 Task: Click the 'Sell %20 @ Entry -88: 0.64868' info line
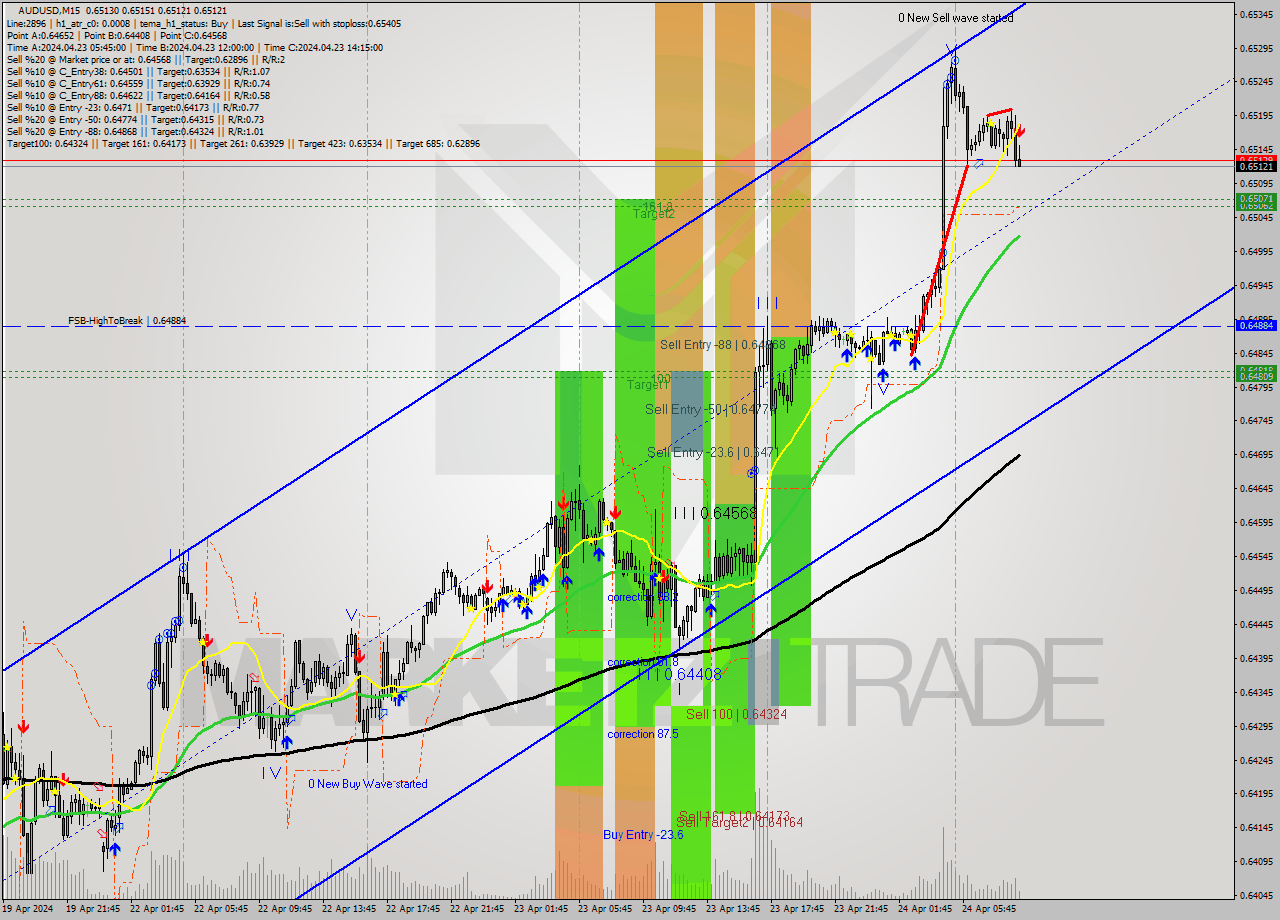pos(135,132)
